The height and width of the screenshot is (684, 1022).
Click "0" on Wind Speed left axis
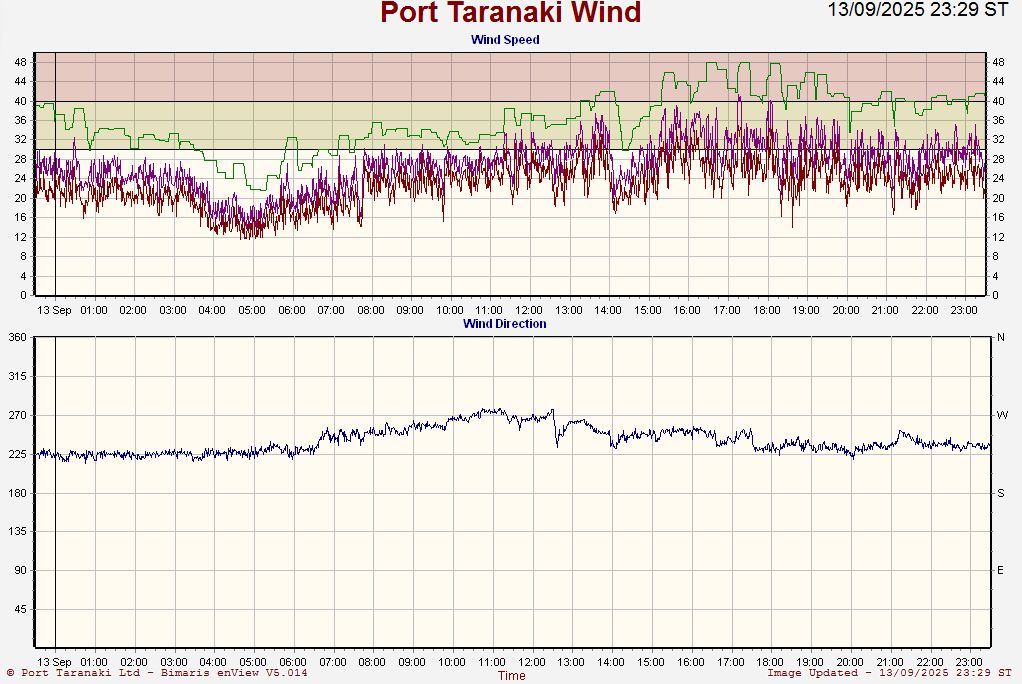pos(23,295)
